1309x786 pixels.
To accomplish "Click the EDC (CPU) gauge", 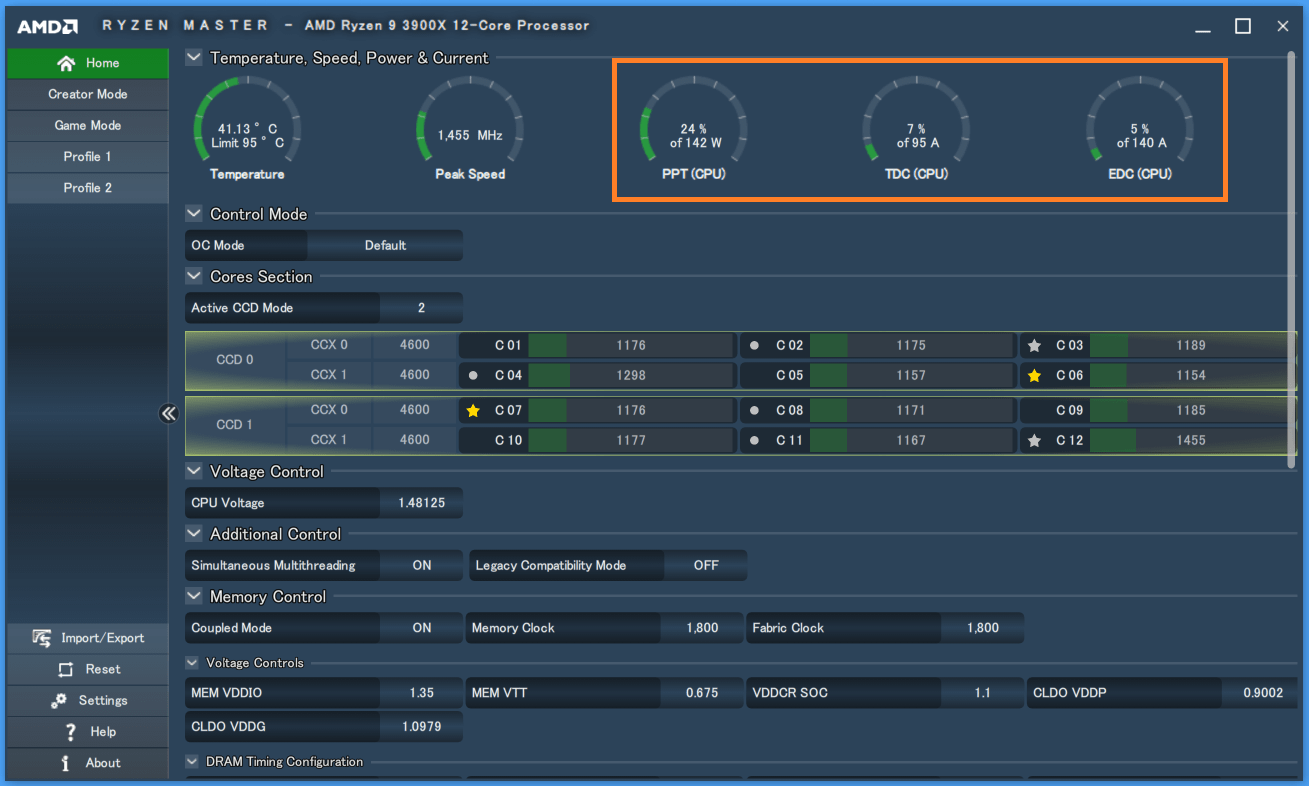I will (x=1140, y=127).
